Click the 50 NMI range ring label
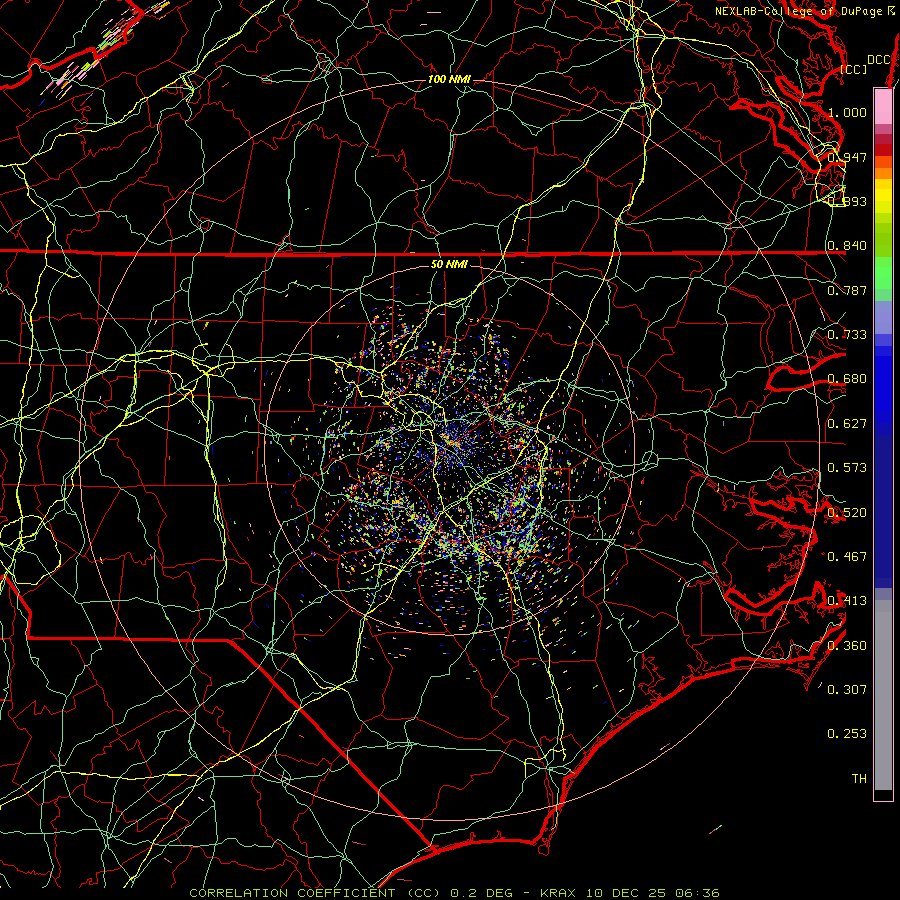This screenshot has width=900, height=900. point(449,264)
